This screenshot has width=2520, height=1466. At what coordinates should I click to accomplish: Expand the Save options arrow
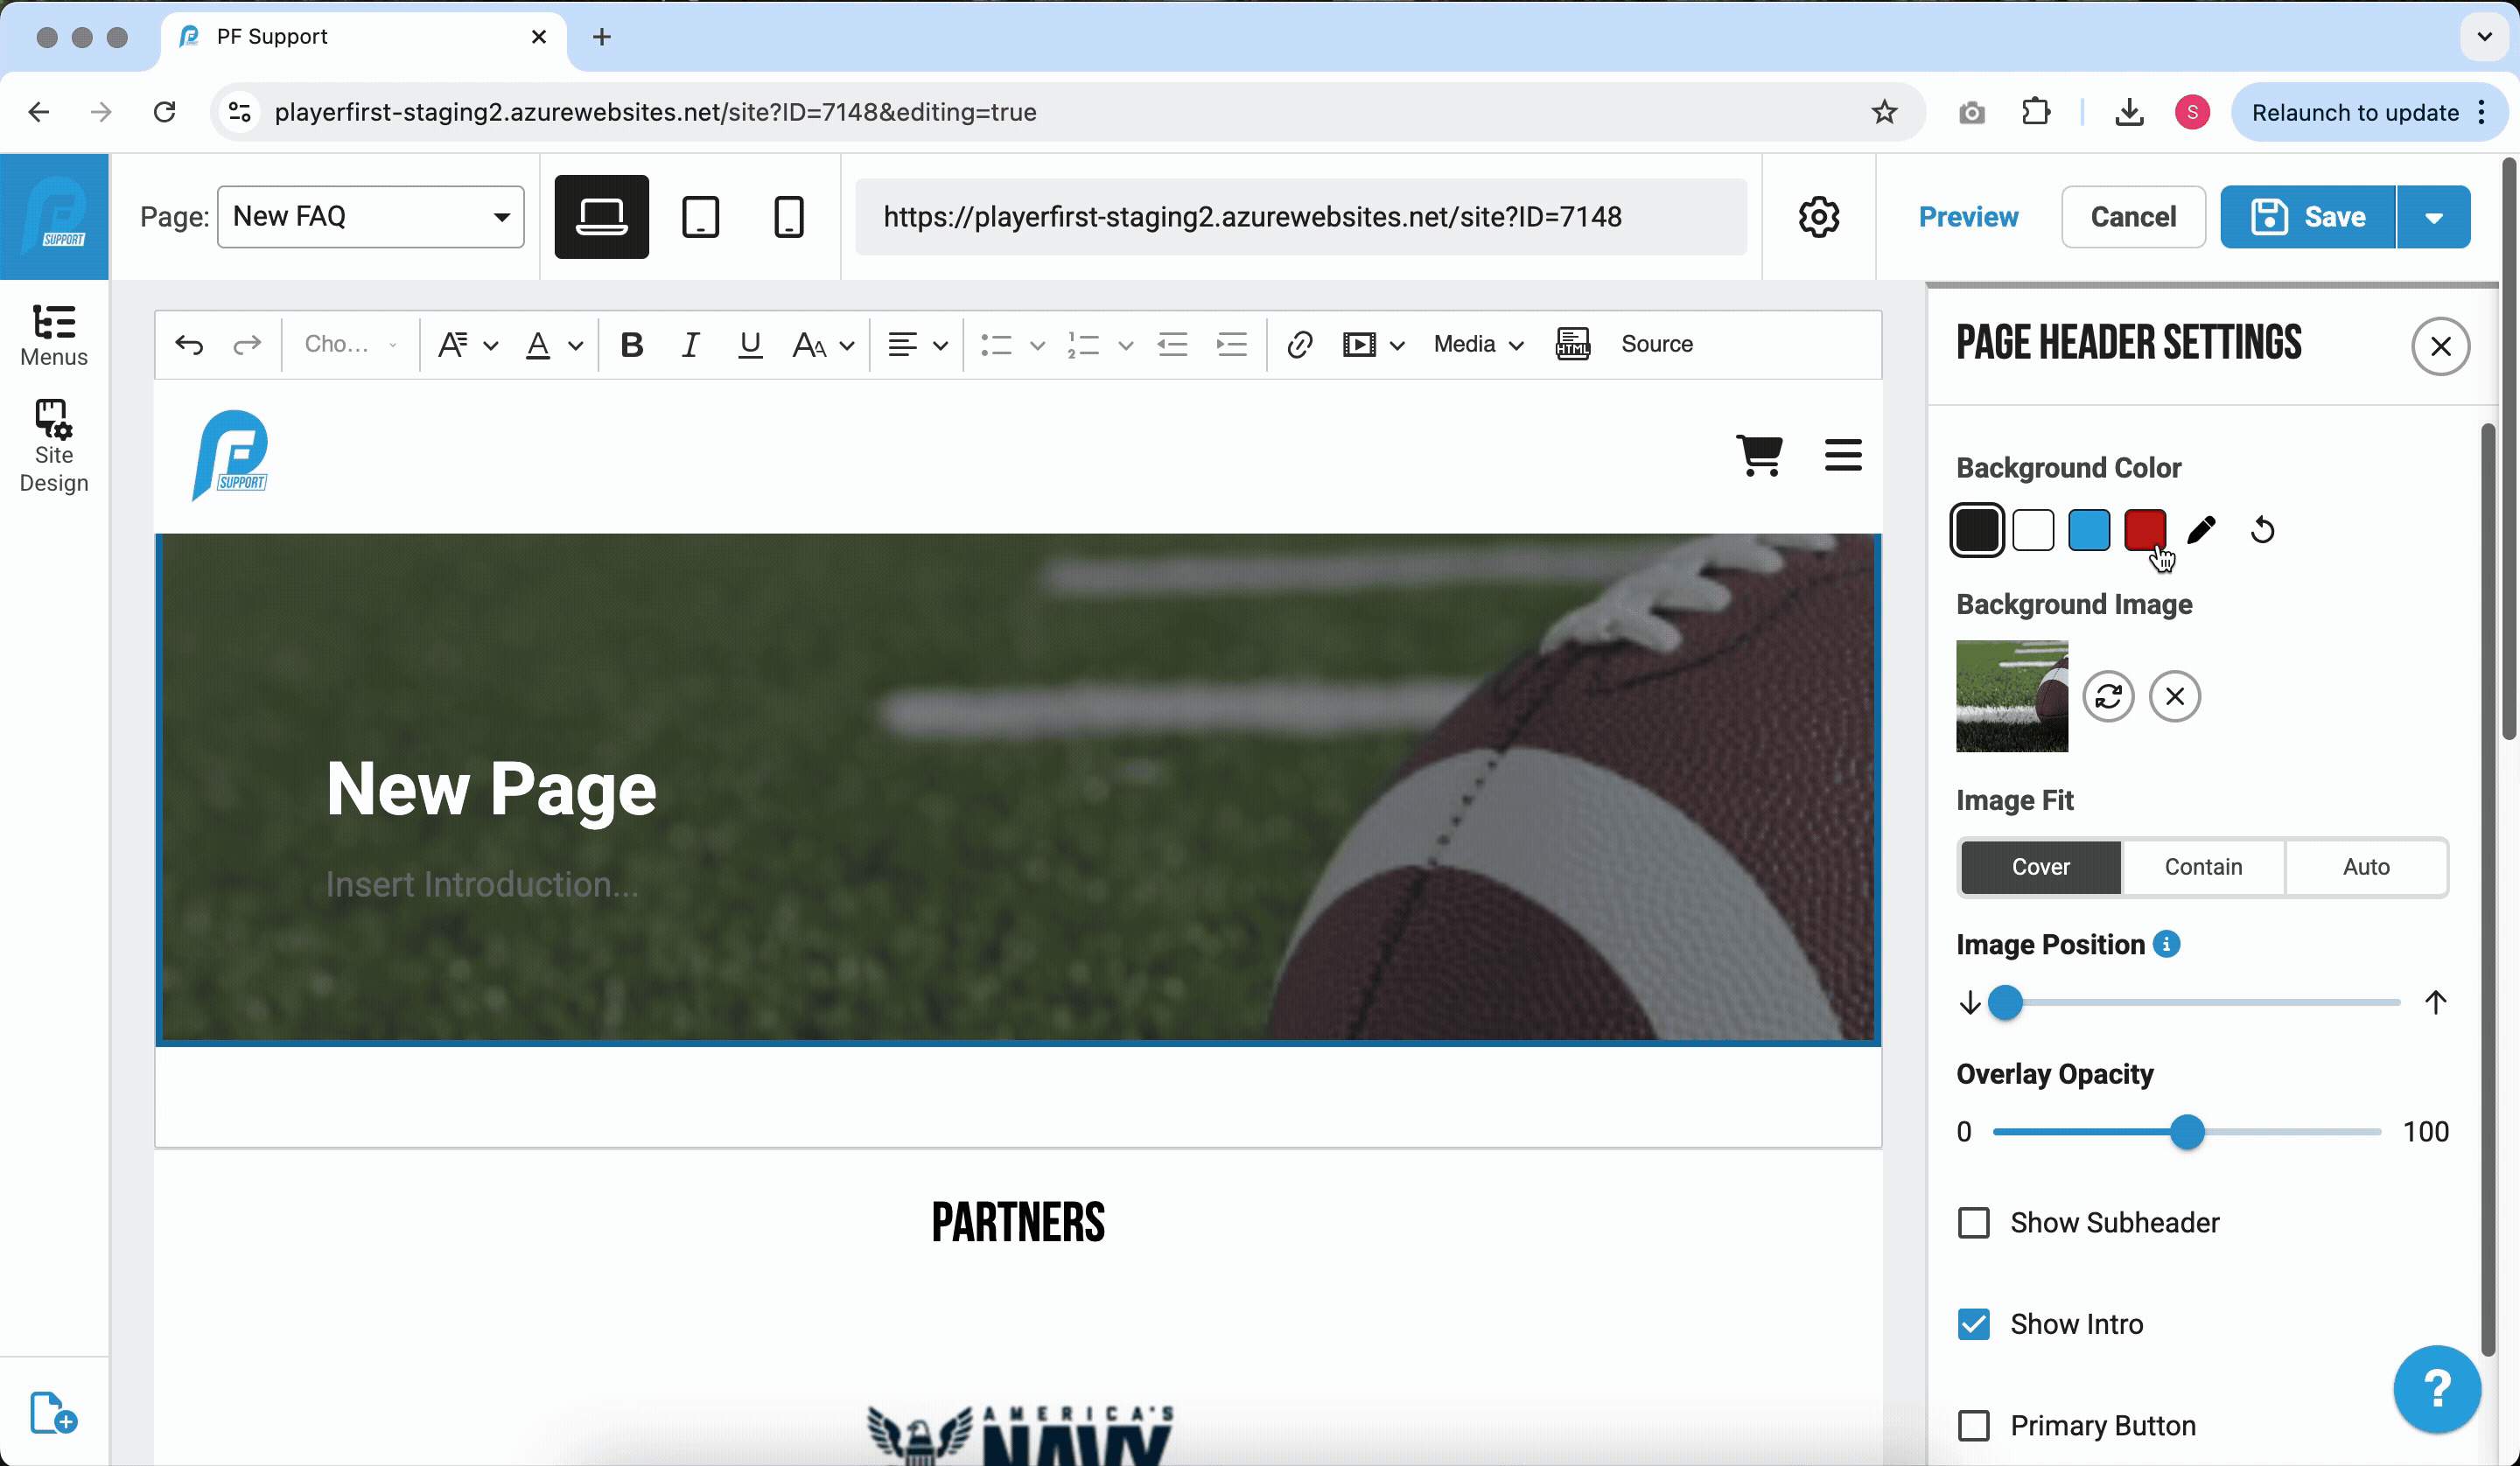2433,217
